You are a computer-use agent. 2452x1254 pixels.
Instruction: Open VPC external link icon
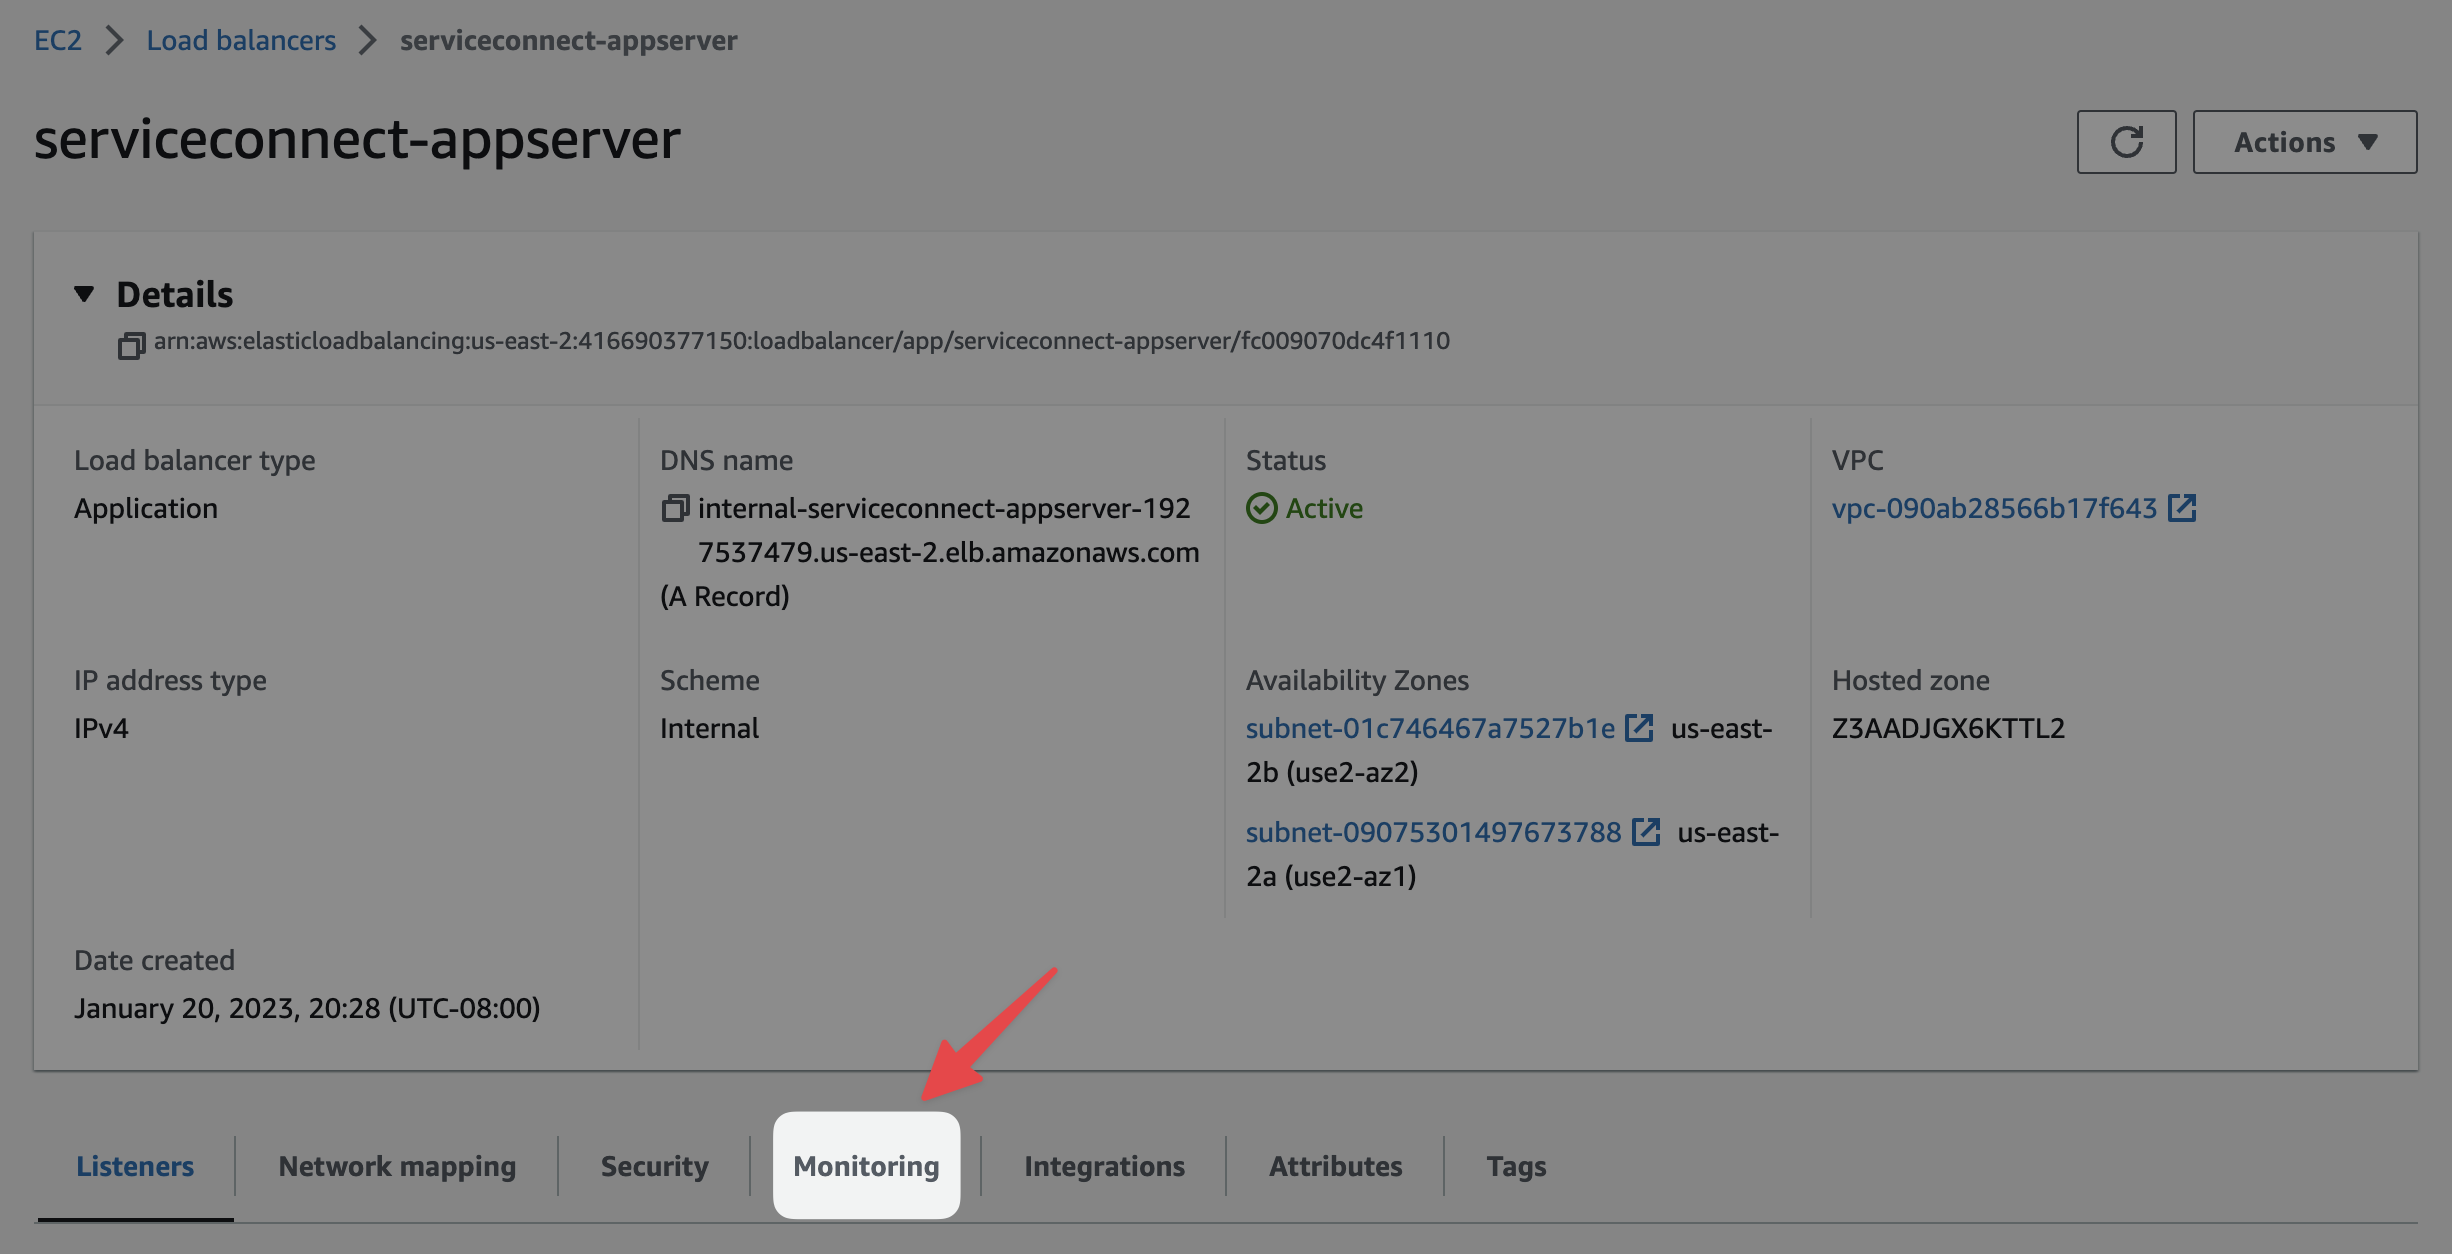tap(2182, 508)
